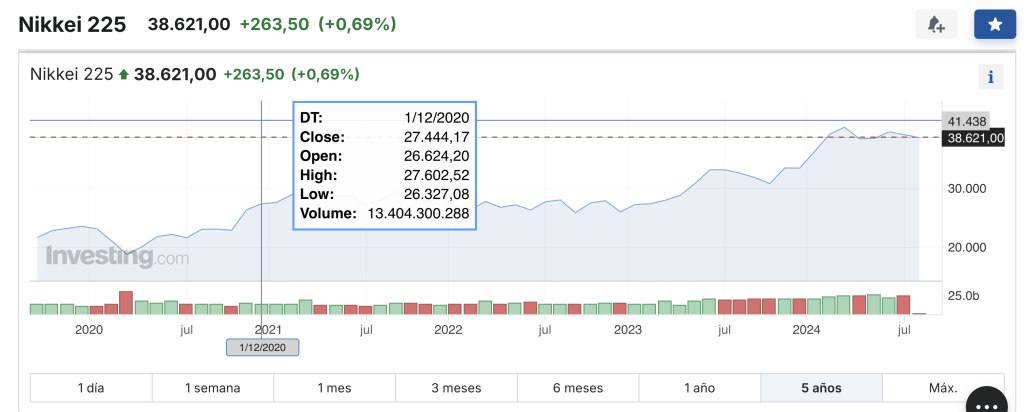1024x412 pixels.
Task: Switch to the 1 día timeframe
Action: (x=91, y=388)
